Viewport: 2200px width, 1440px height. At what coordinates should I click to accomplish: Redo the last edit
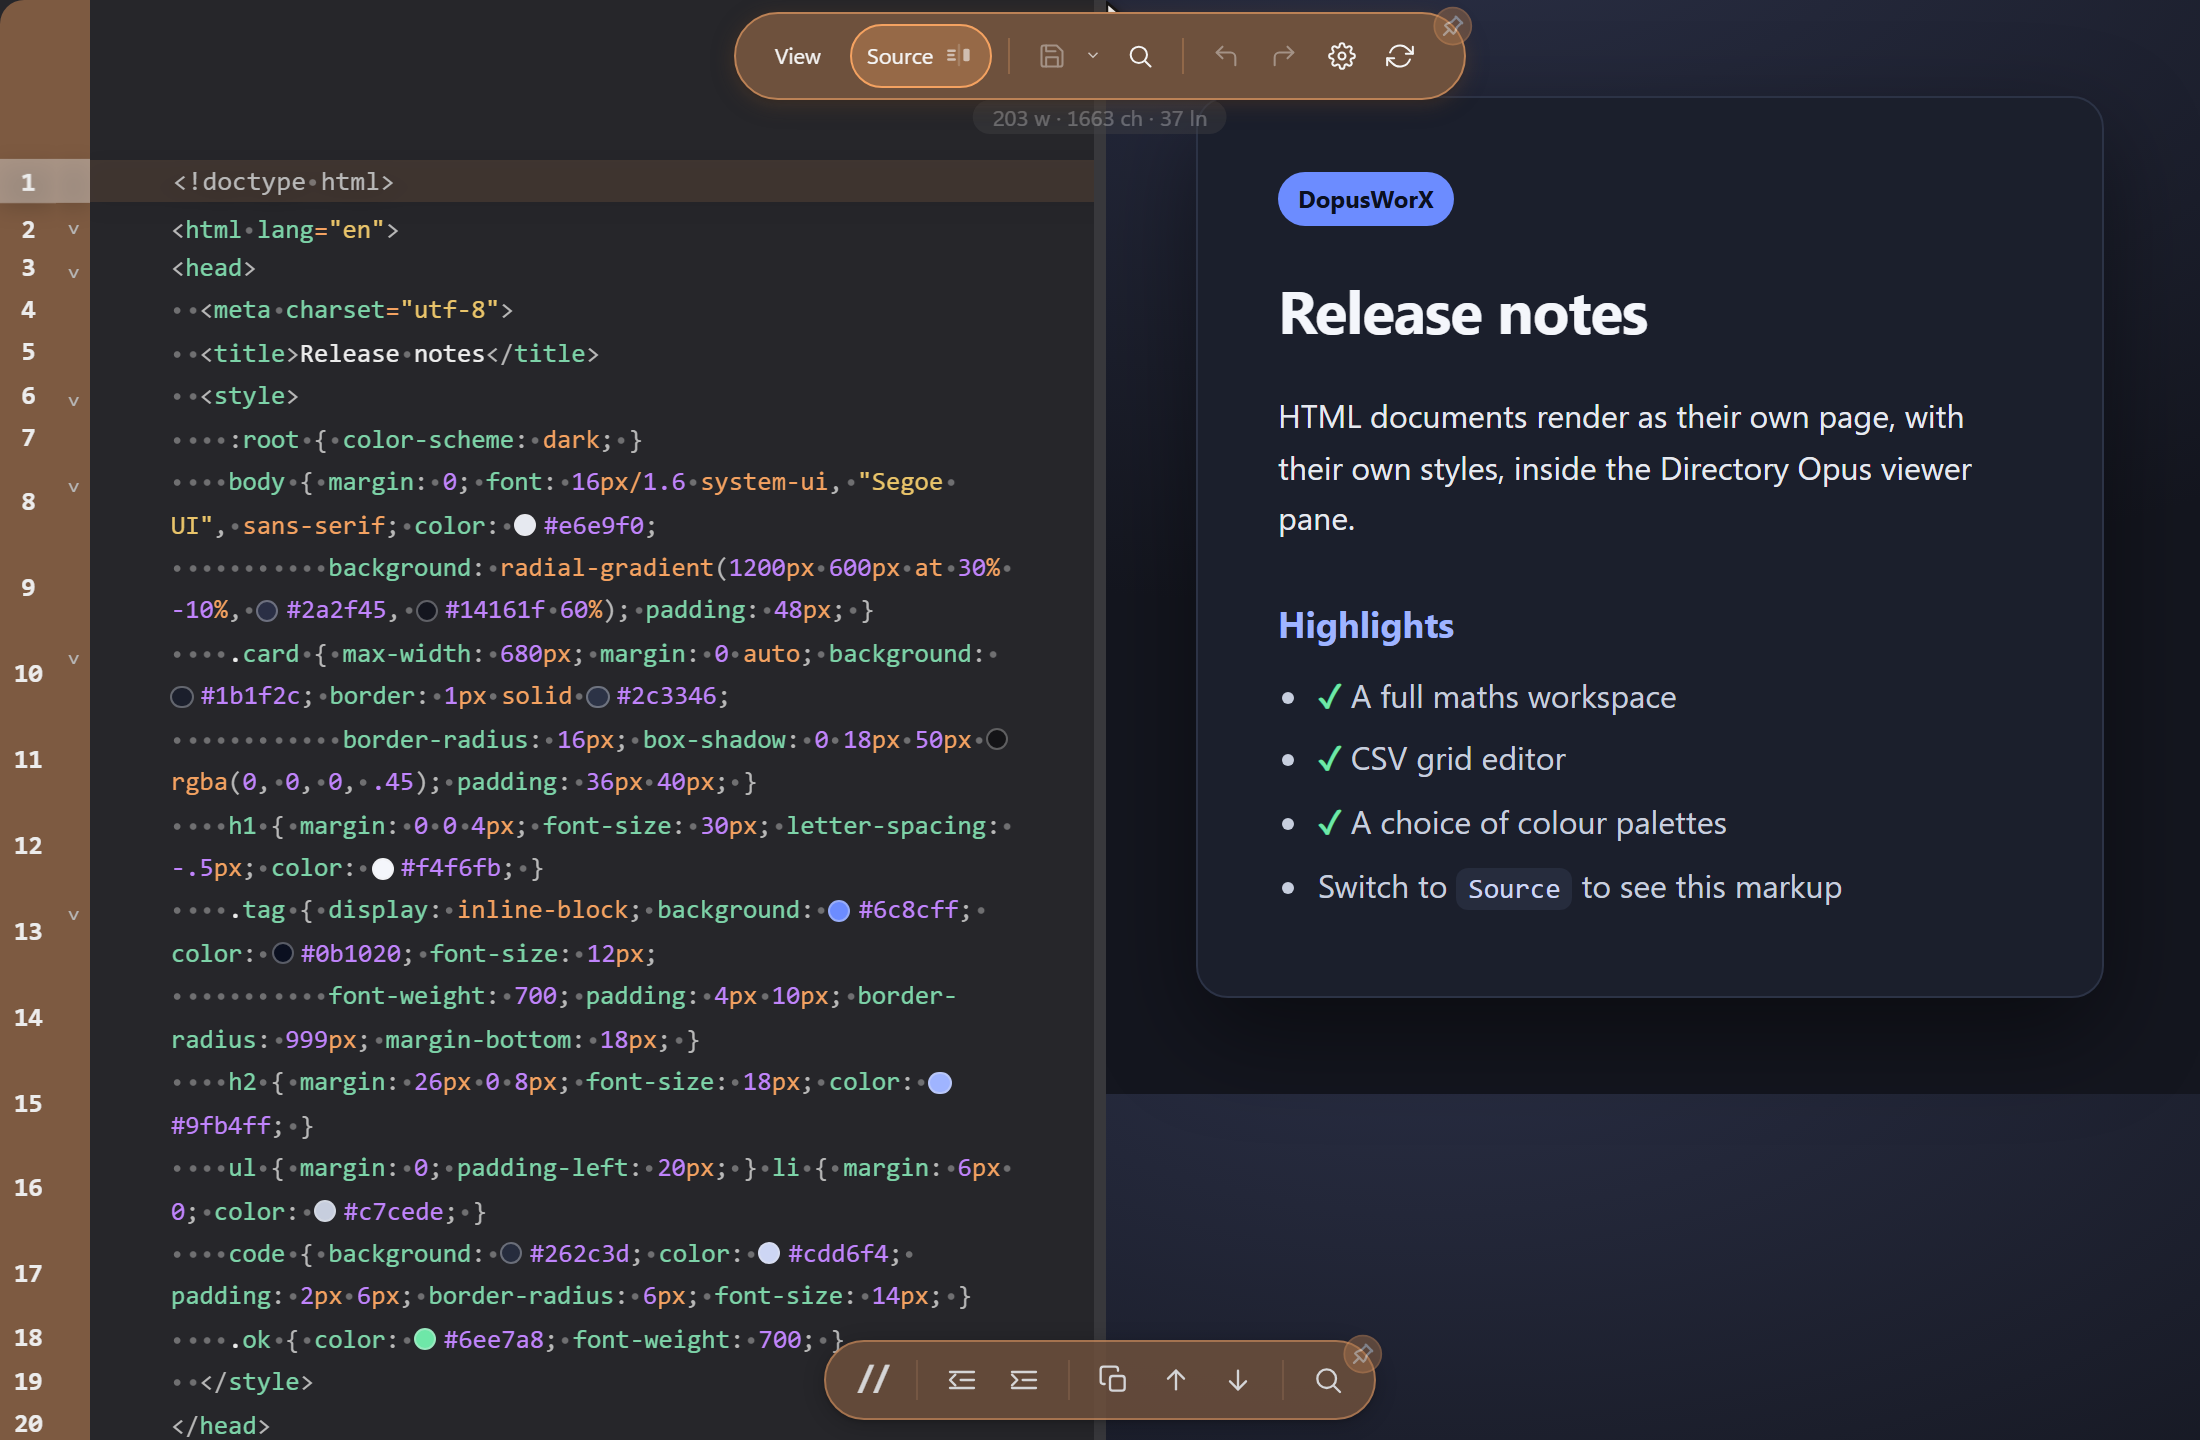1283,57
